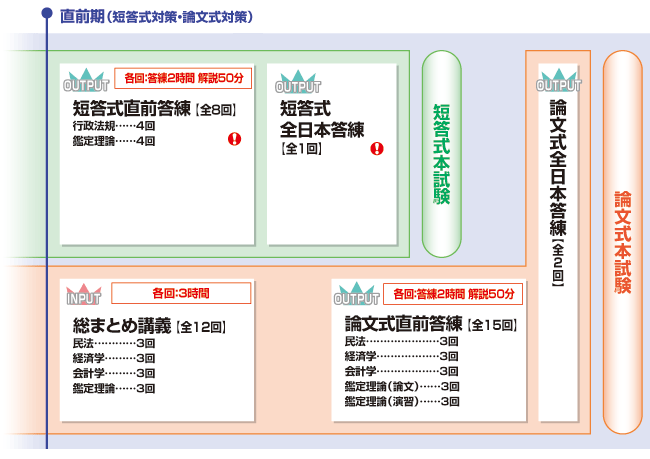Select the orange 論文式本試験 pill
Viewport: 650px width, 459px height.
(x=623, y=241)
